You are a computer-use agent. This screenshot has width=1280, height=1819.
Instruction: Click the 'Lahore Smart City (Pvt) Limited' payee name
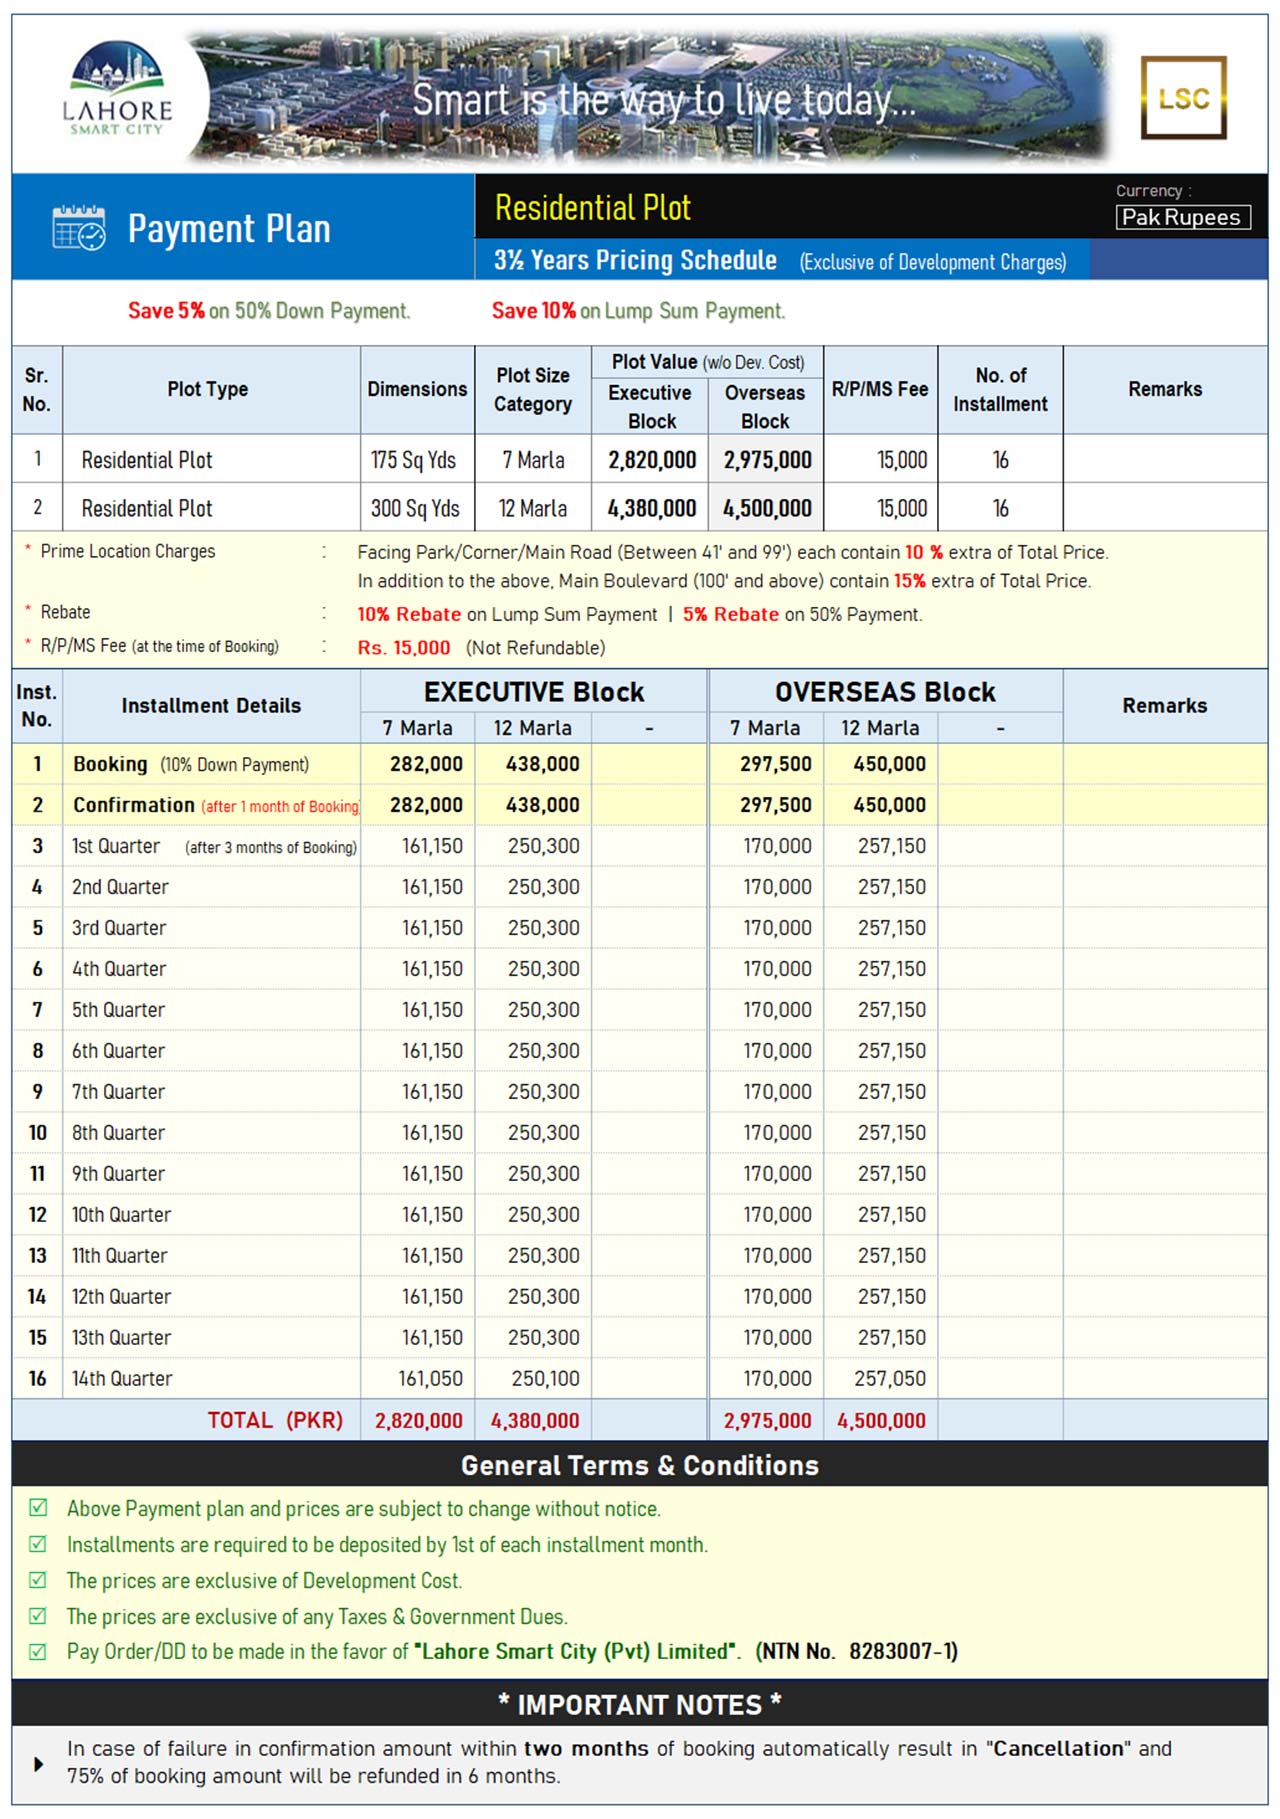(575, 1652)
